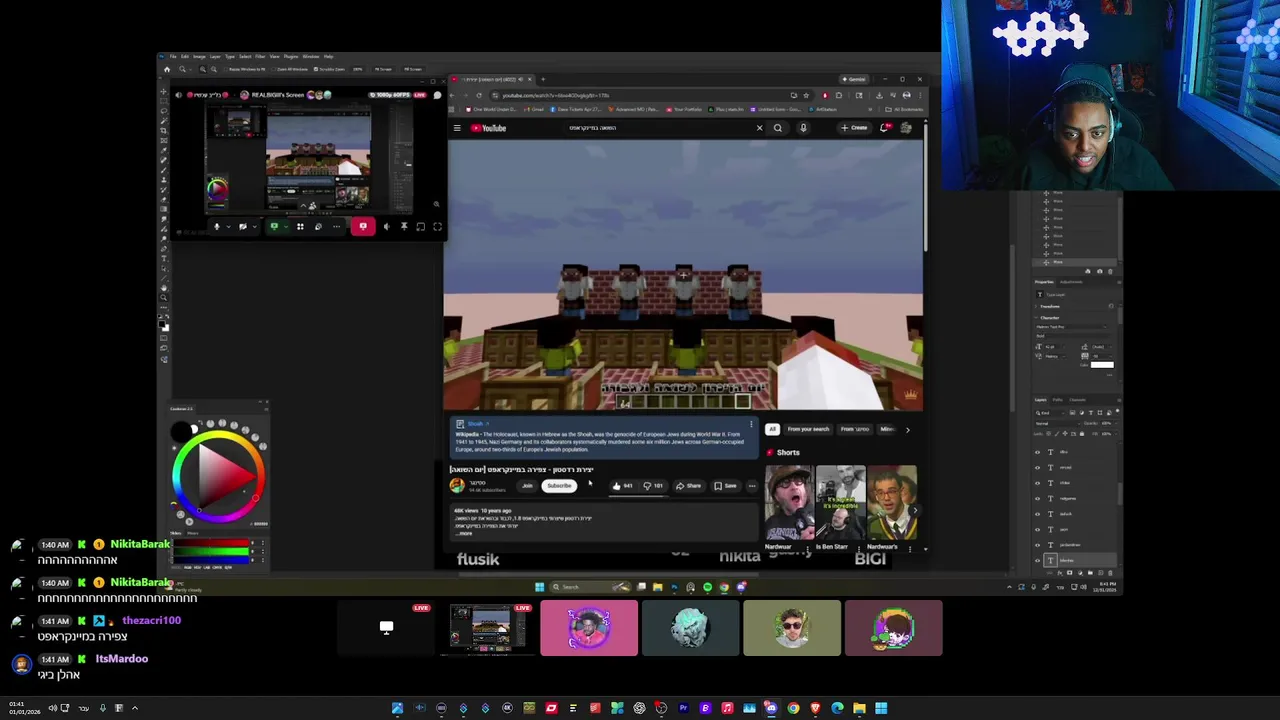Click the Gemini button in Chrome
The image size is (1280, 720).
pyautogui.click(x=855, y=79)
